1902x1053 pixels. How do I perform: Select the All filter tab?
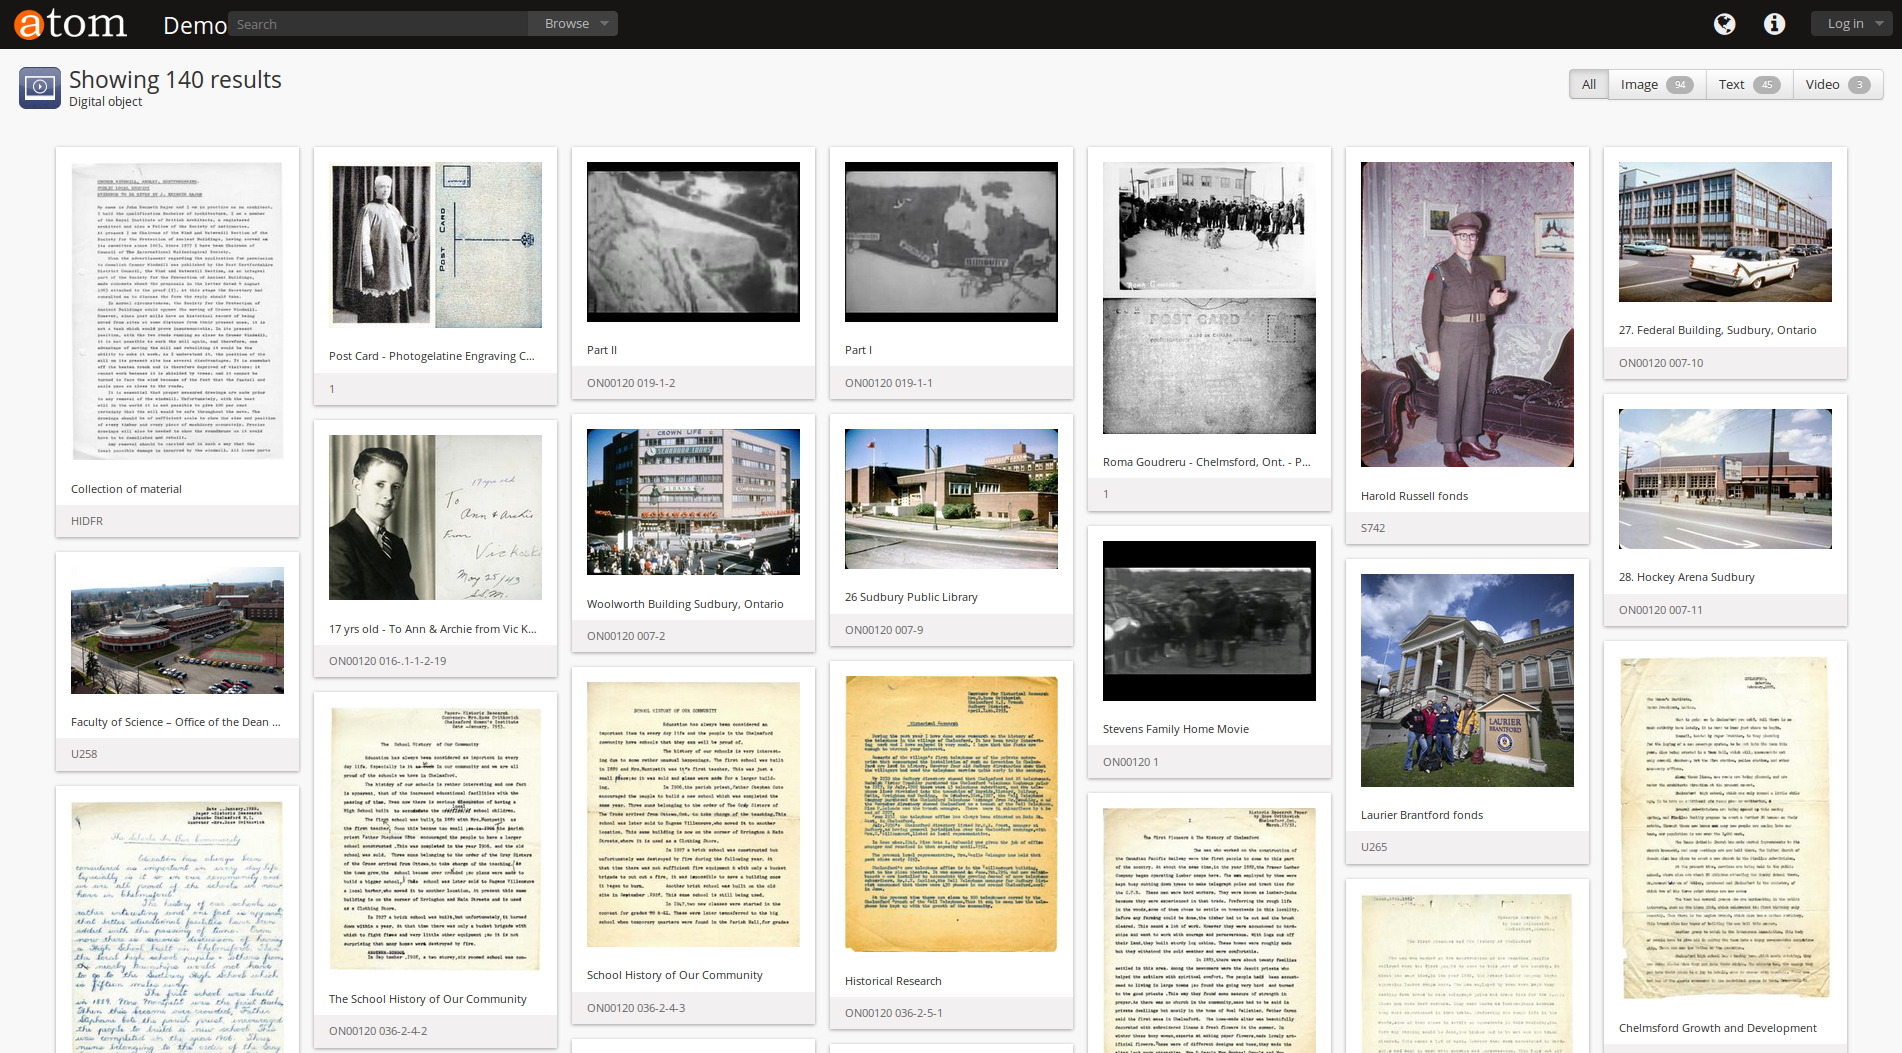(x=1588, y=85)
